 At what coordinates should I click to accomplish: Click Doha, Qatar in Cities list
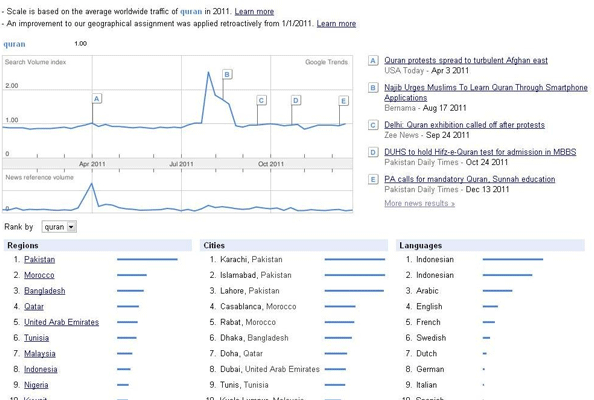(x=241, y=353)
